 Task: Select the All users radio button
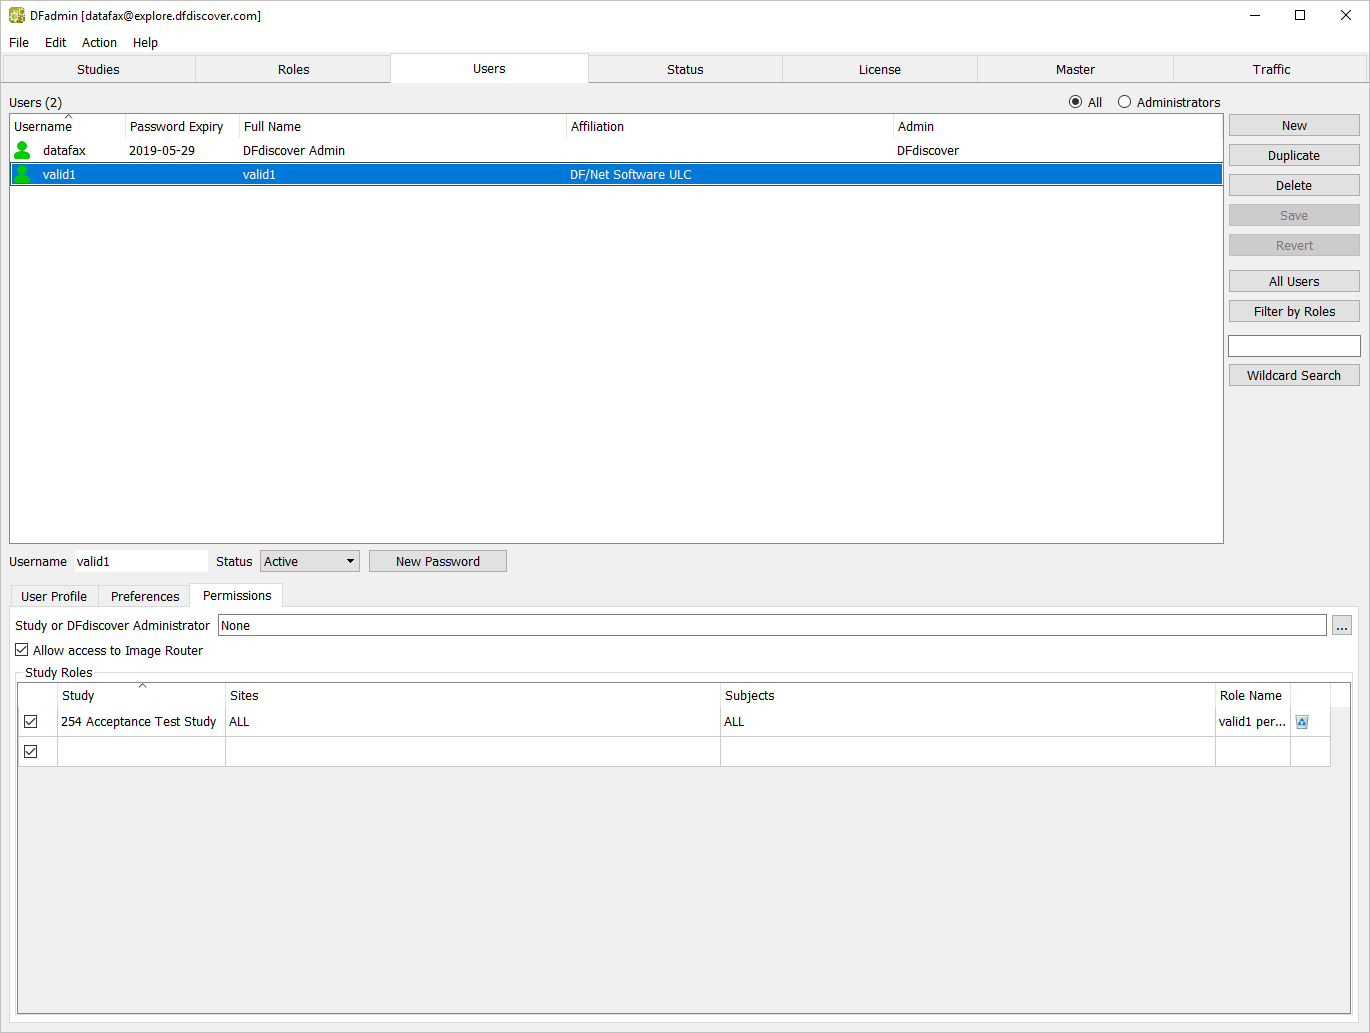[x=1076, y=102]
